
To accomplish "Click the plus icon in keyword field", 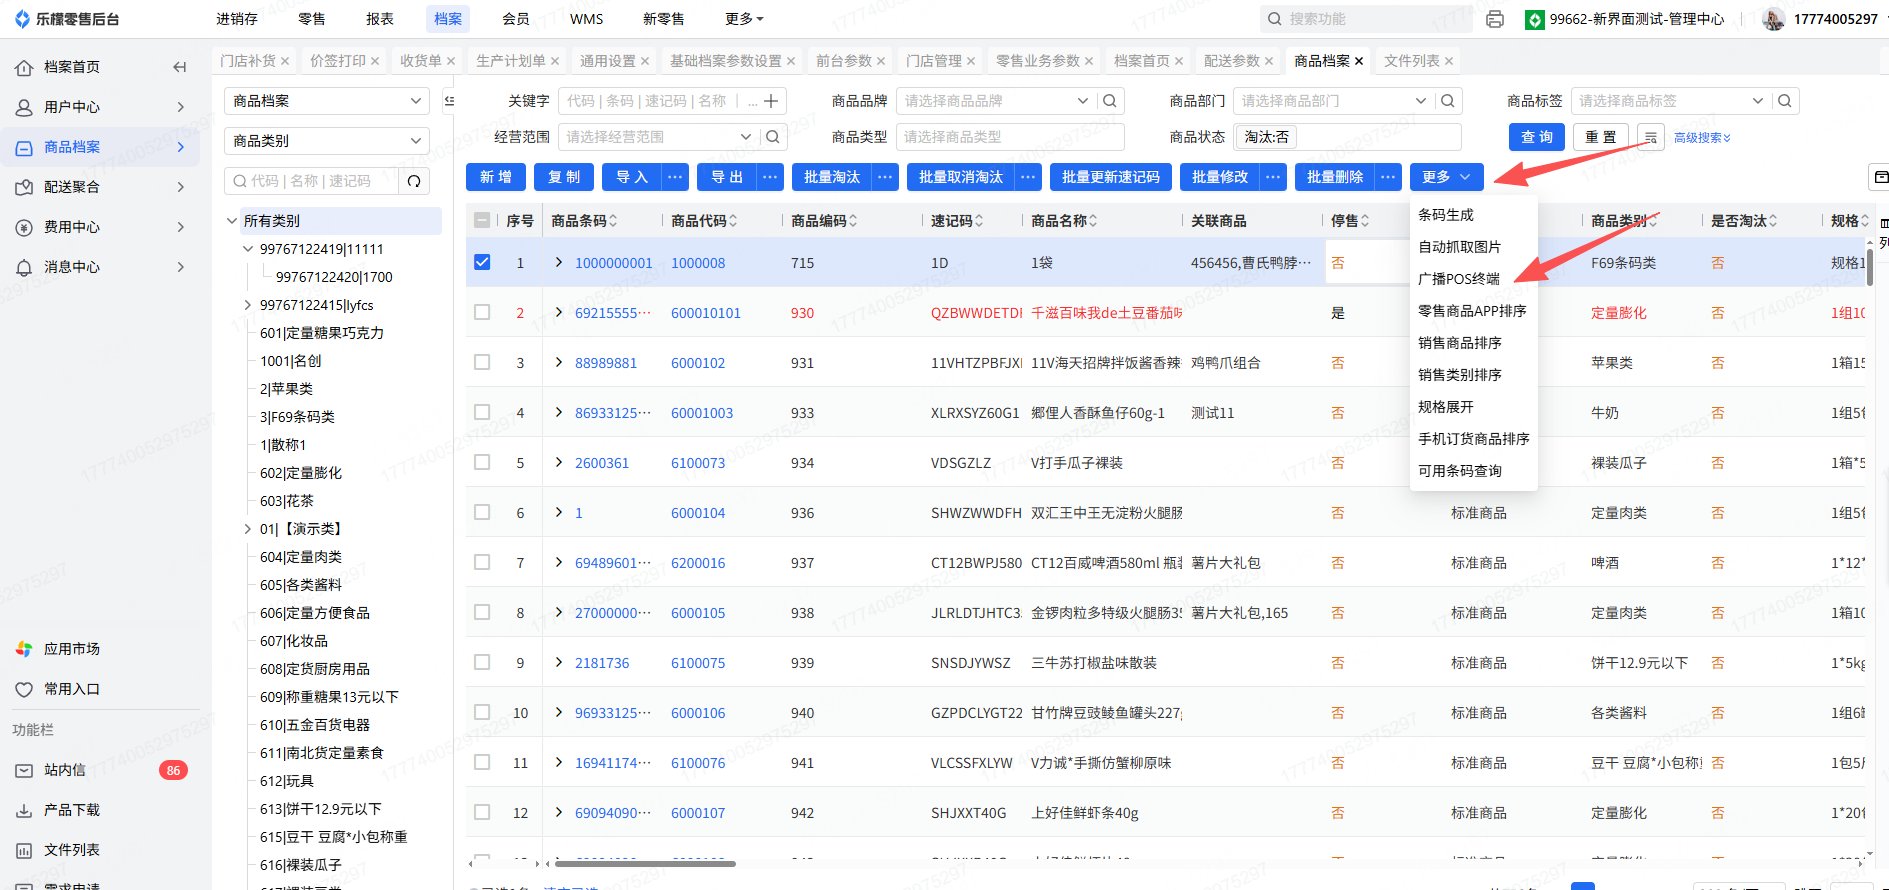I will (771, 101).
